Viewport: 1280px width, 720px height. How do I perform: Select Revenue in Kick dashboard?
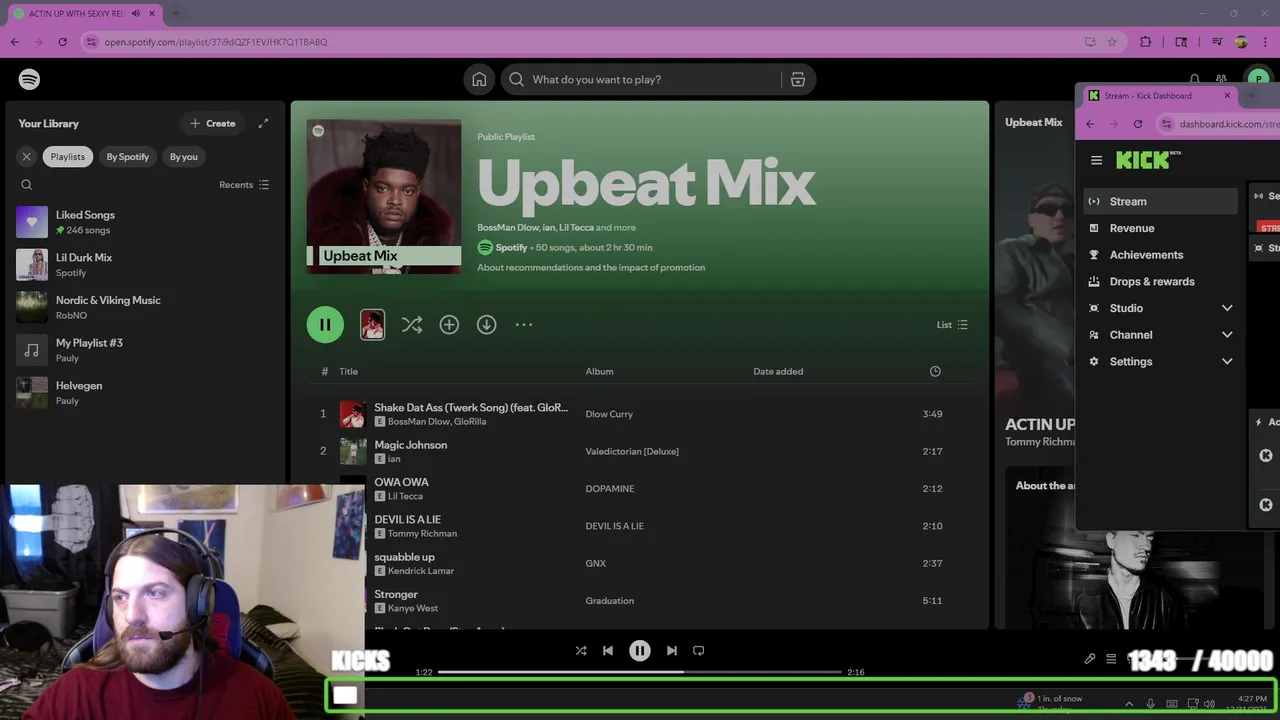click(x=1161, y=228)
